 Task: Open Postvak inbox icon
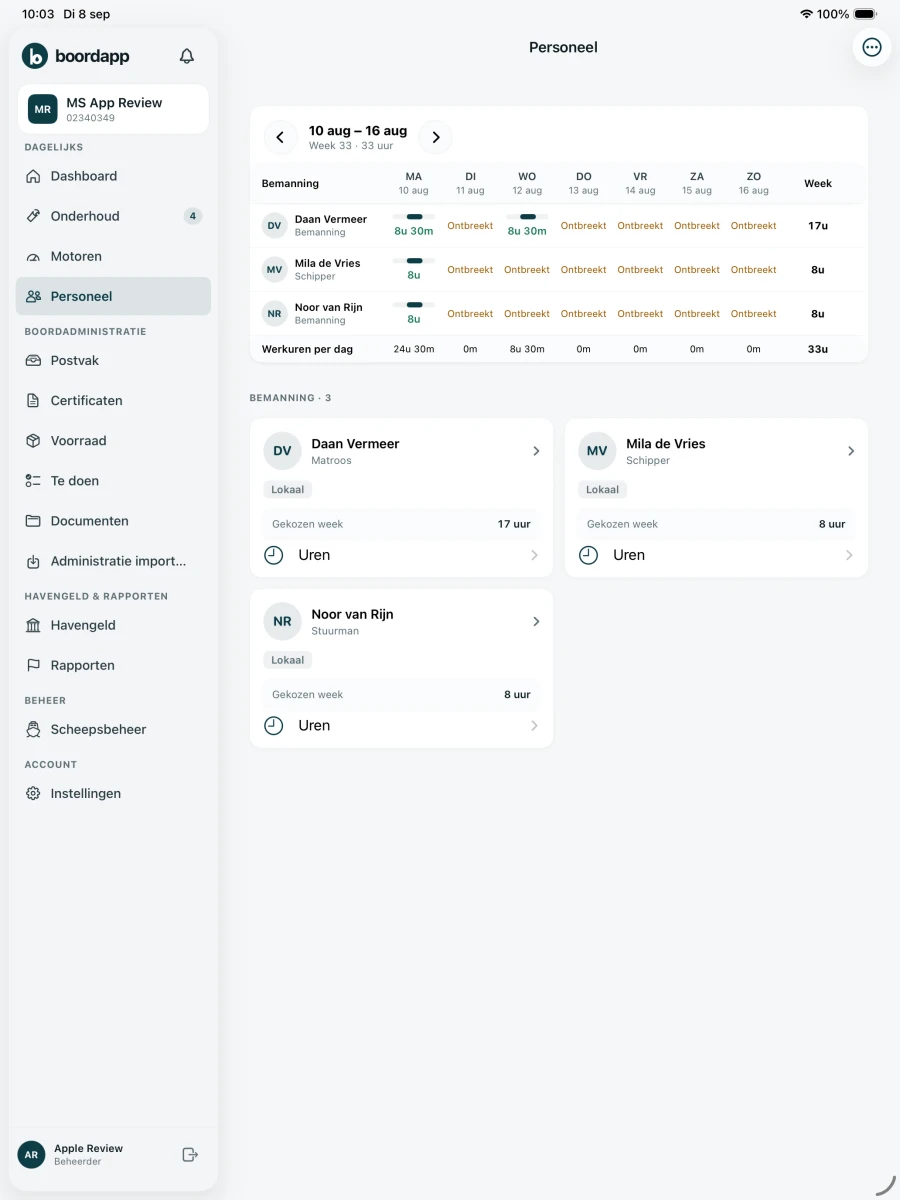click(x=33, y=360)
